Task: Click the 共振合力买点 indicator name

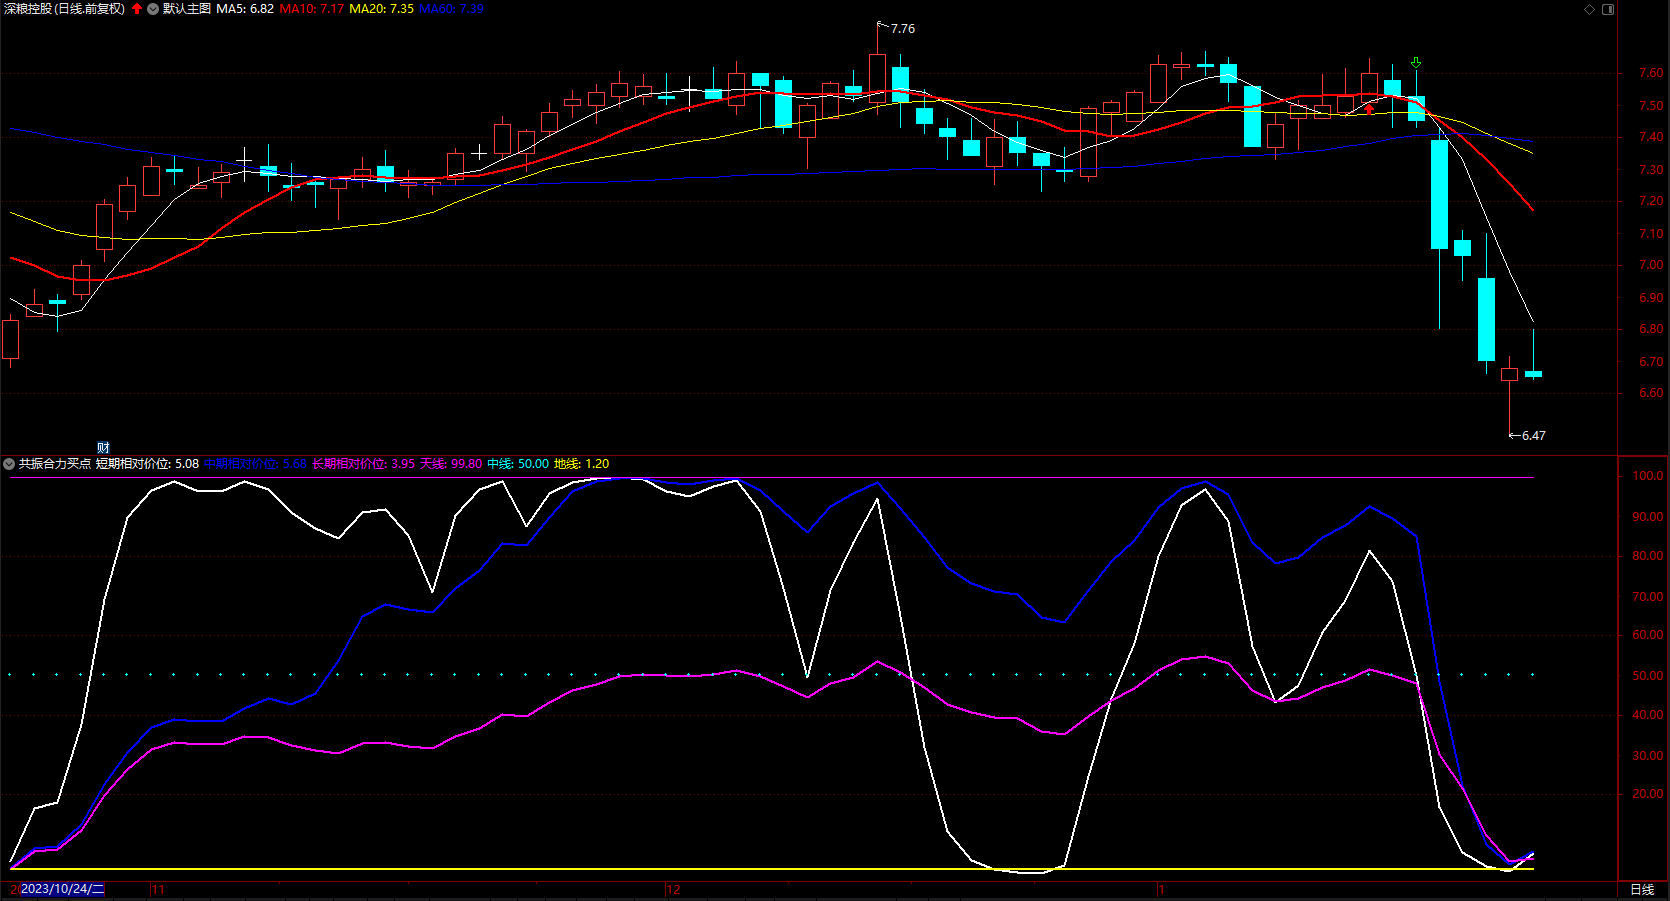Action: click(55, 464)
